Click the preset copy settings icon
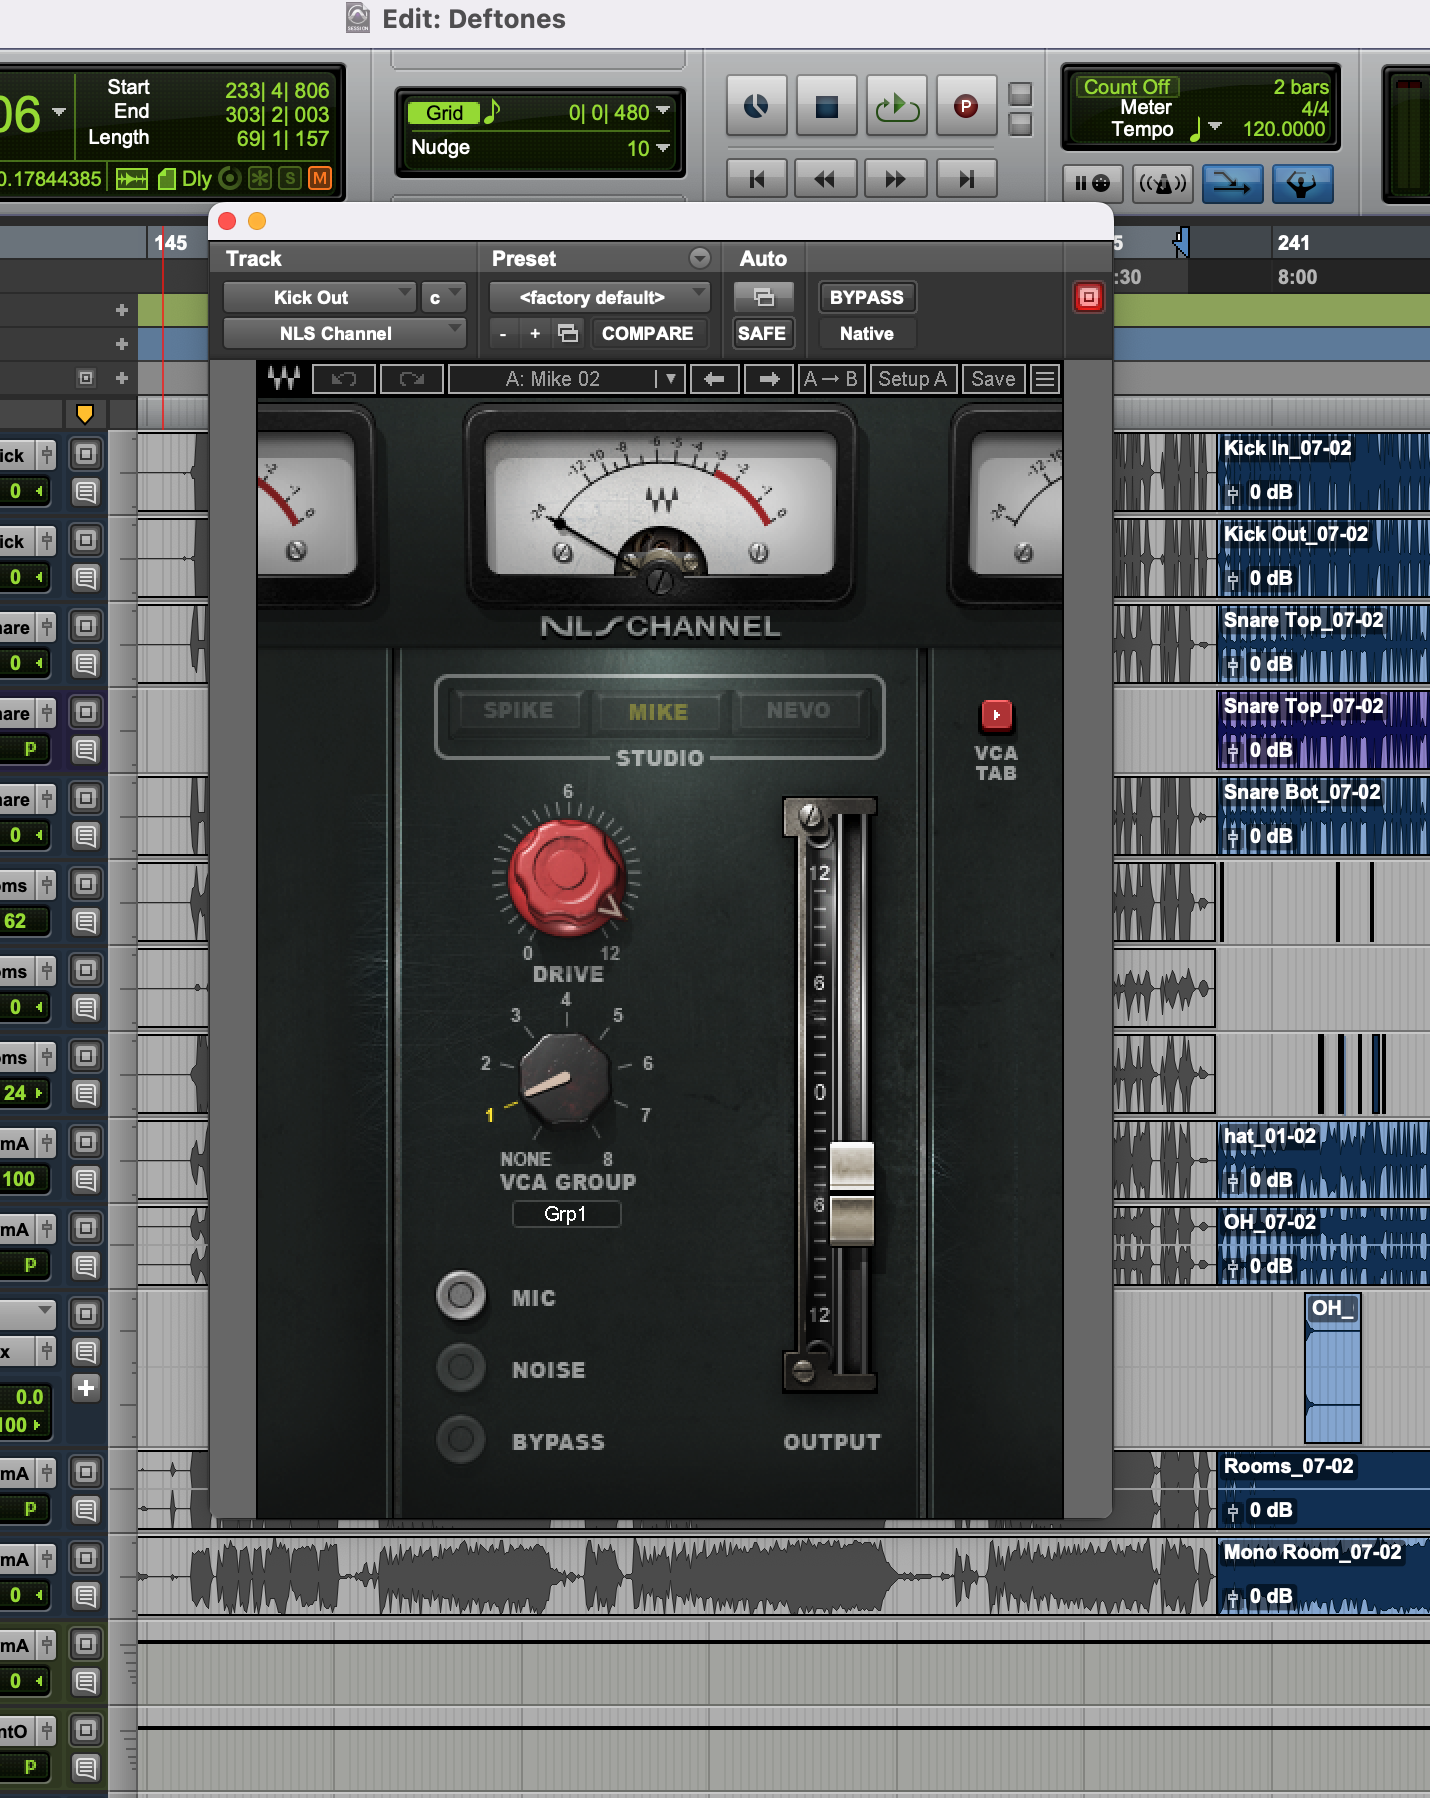Image resolution: width=1430 pixels, height=1798 pixels. tap(568, 333)
